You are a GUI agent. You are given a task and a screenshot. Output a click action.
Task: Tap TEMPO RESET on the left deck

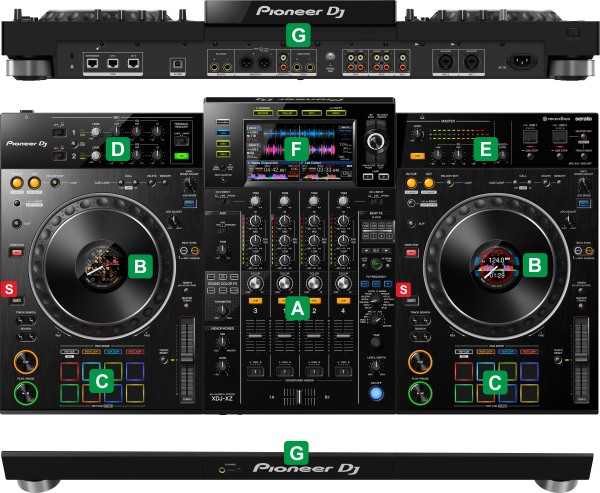(164, 360)
